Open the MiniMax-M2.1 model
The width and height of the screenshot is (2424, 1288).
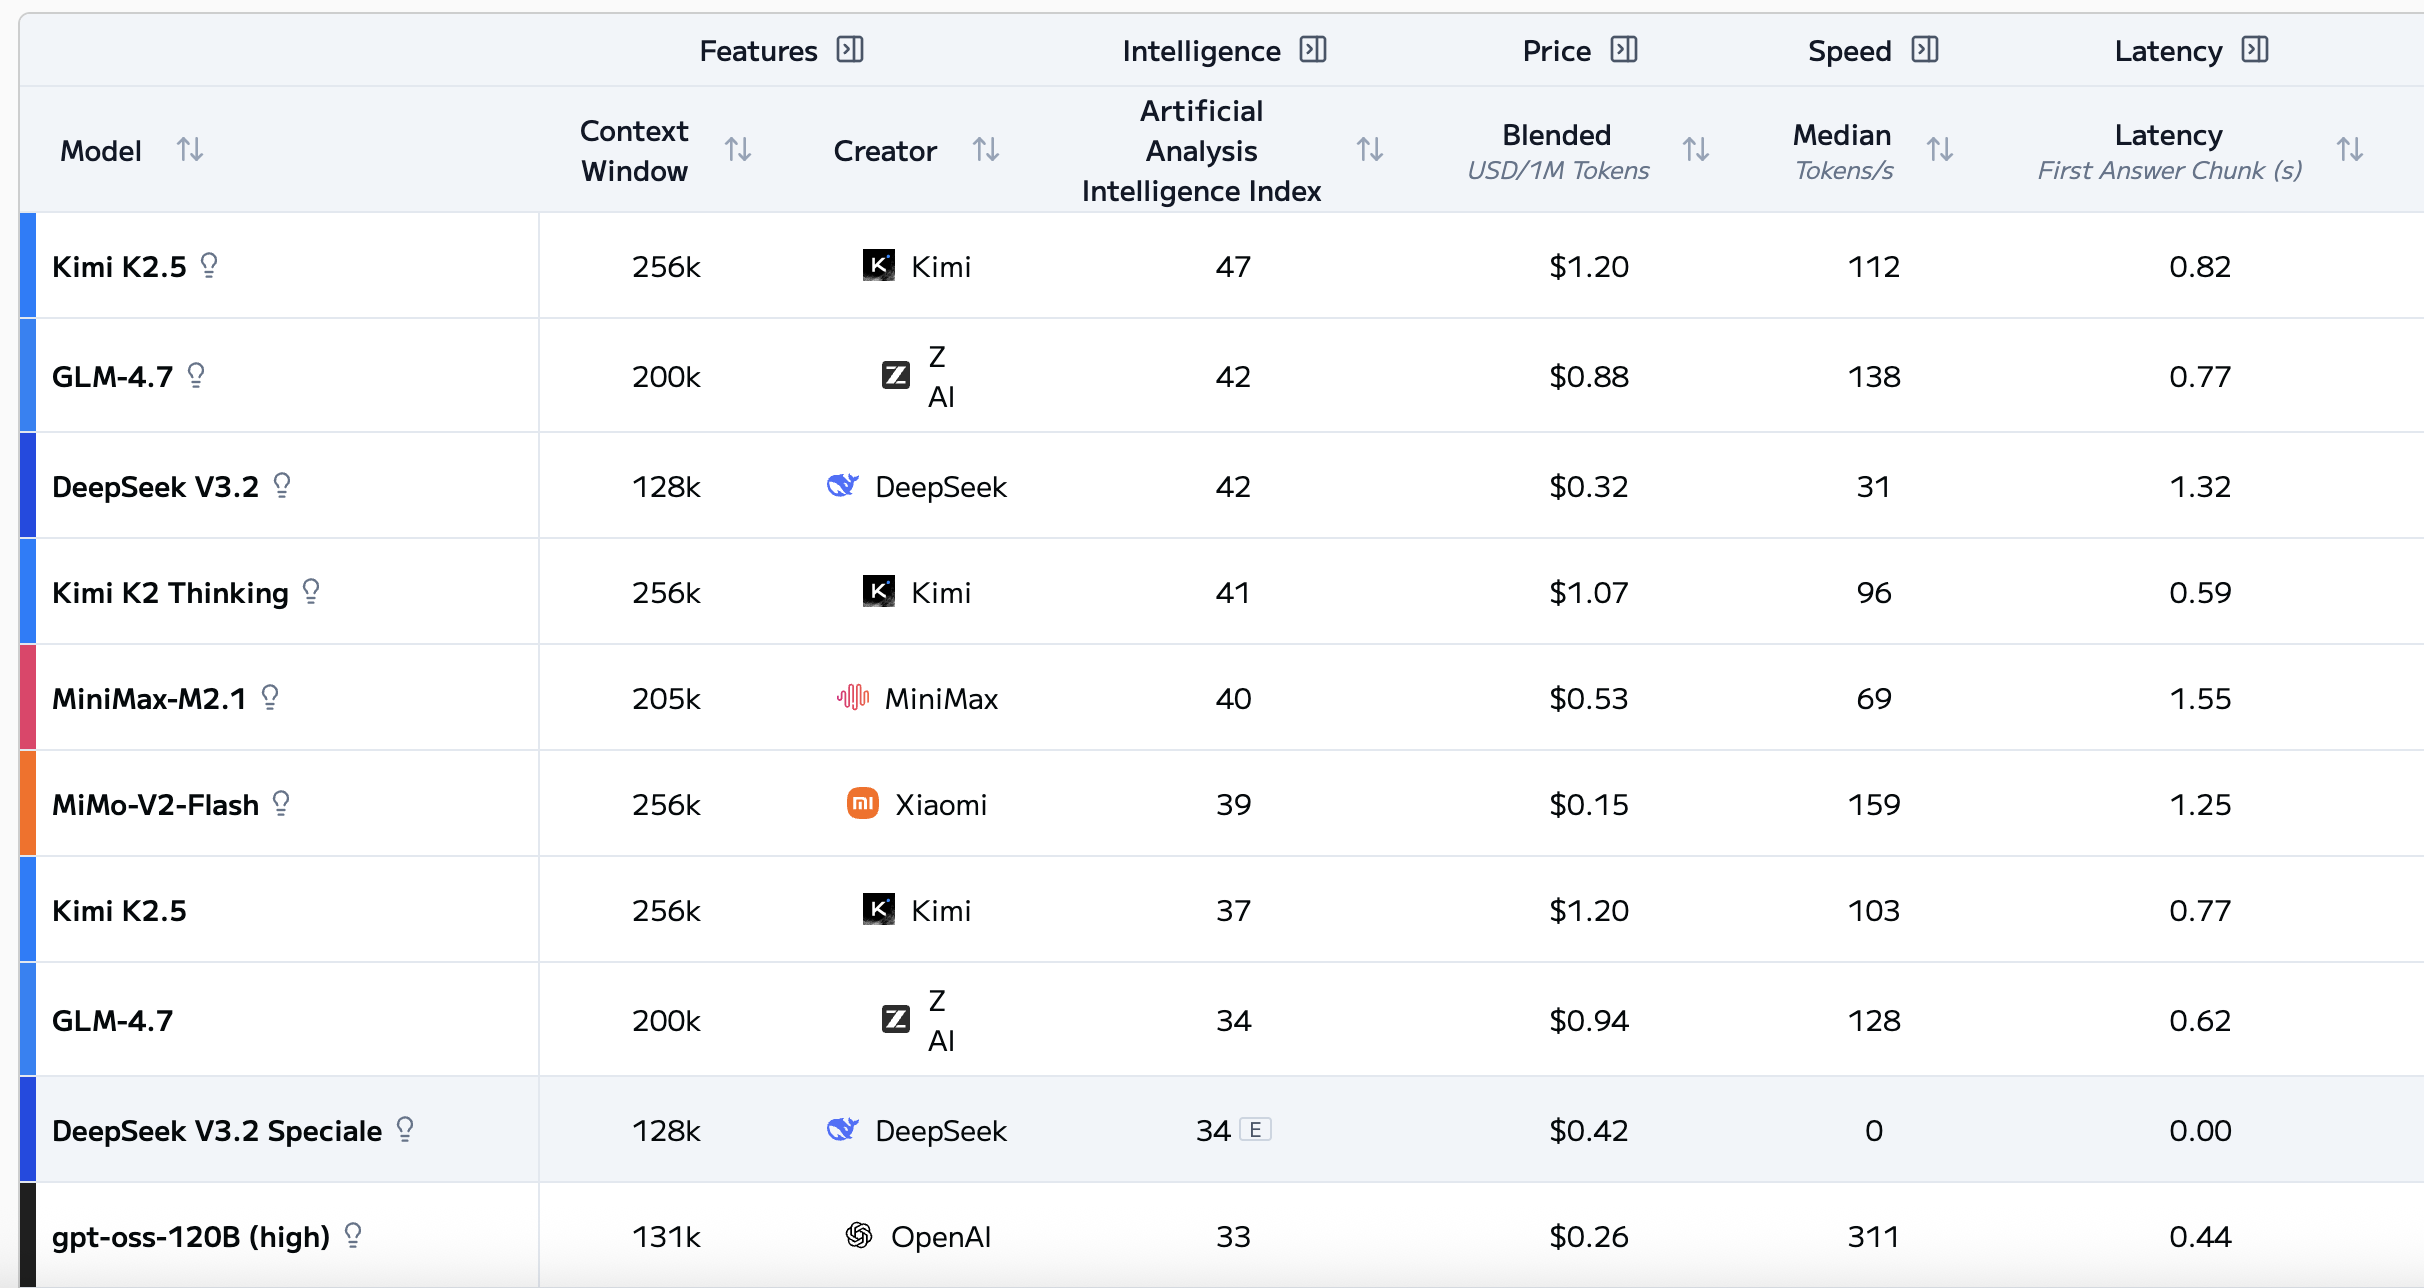coord(149,698)
